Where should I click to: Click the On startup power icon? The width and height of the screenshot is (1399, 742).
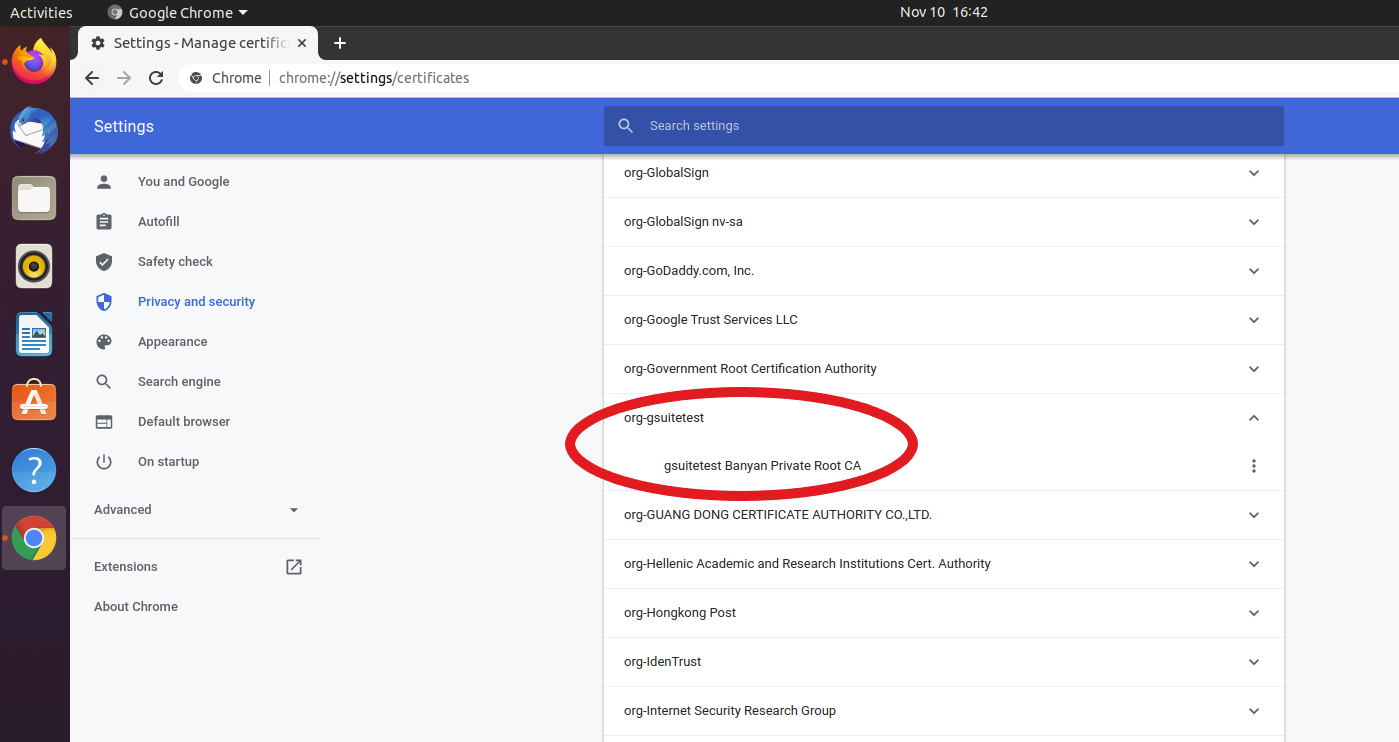104,462
